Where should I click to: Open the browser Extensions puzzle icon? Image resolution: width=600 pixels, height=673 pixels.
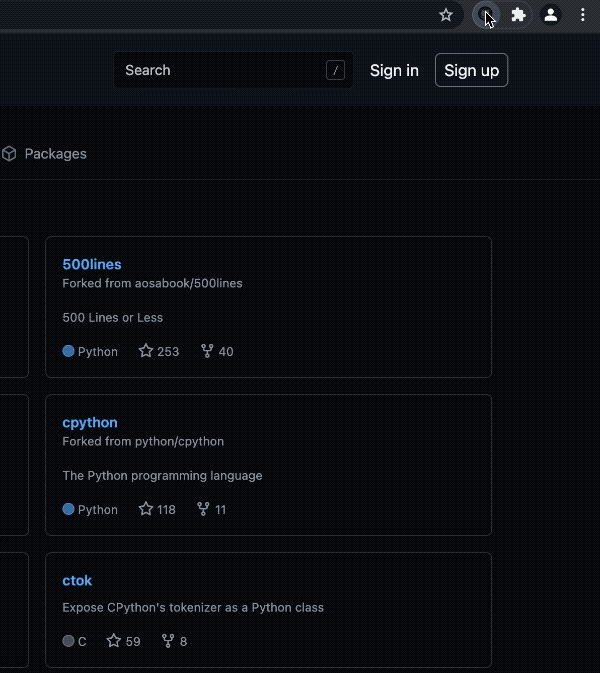coord(518,15)
